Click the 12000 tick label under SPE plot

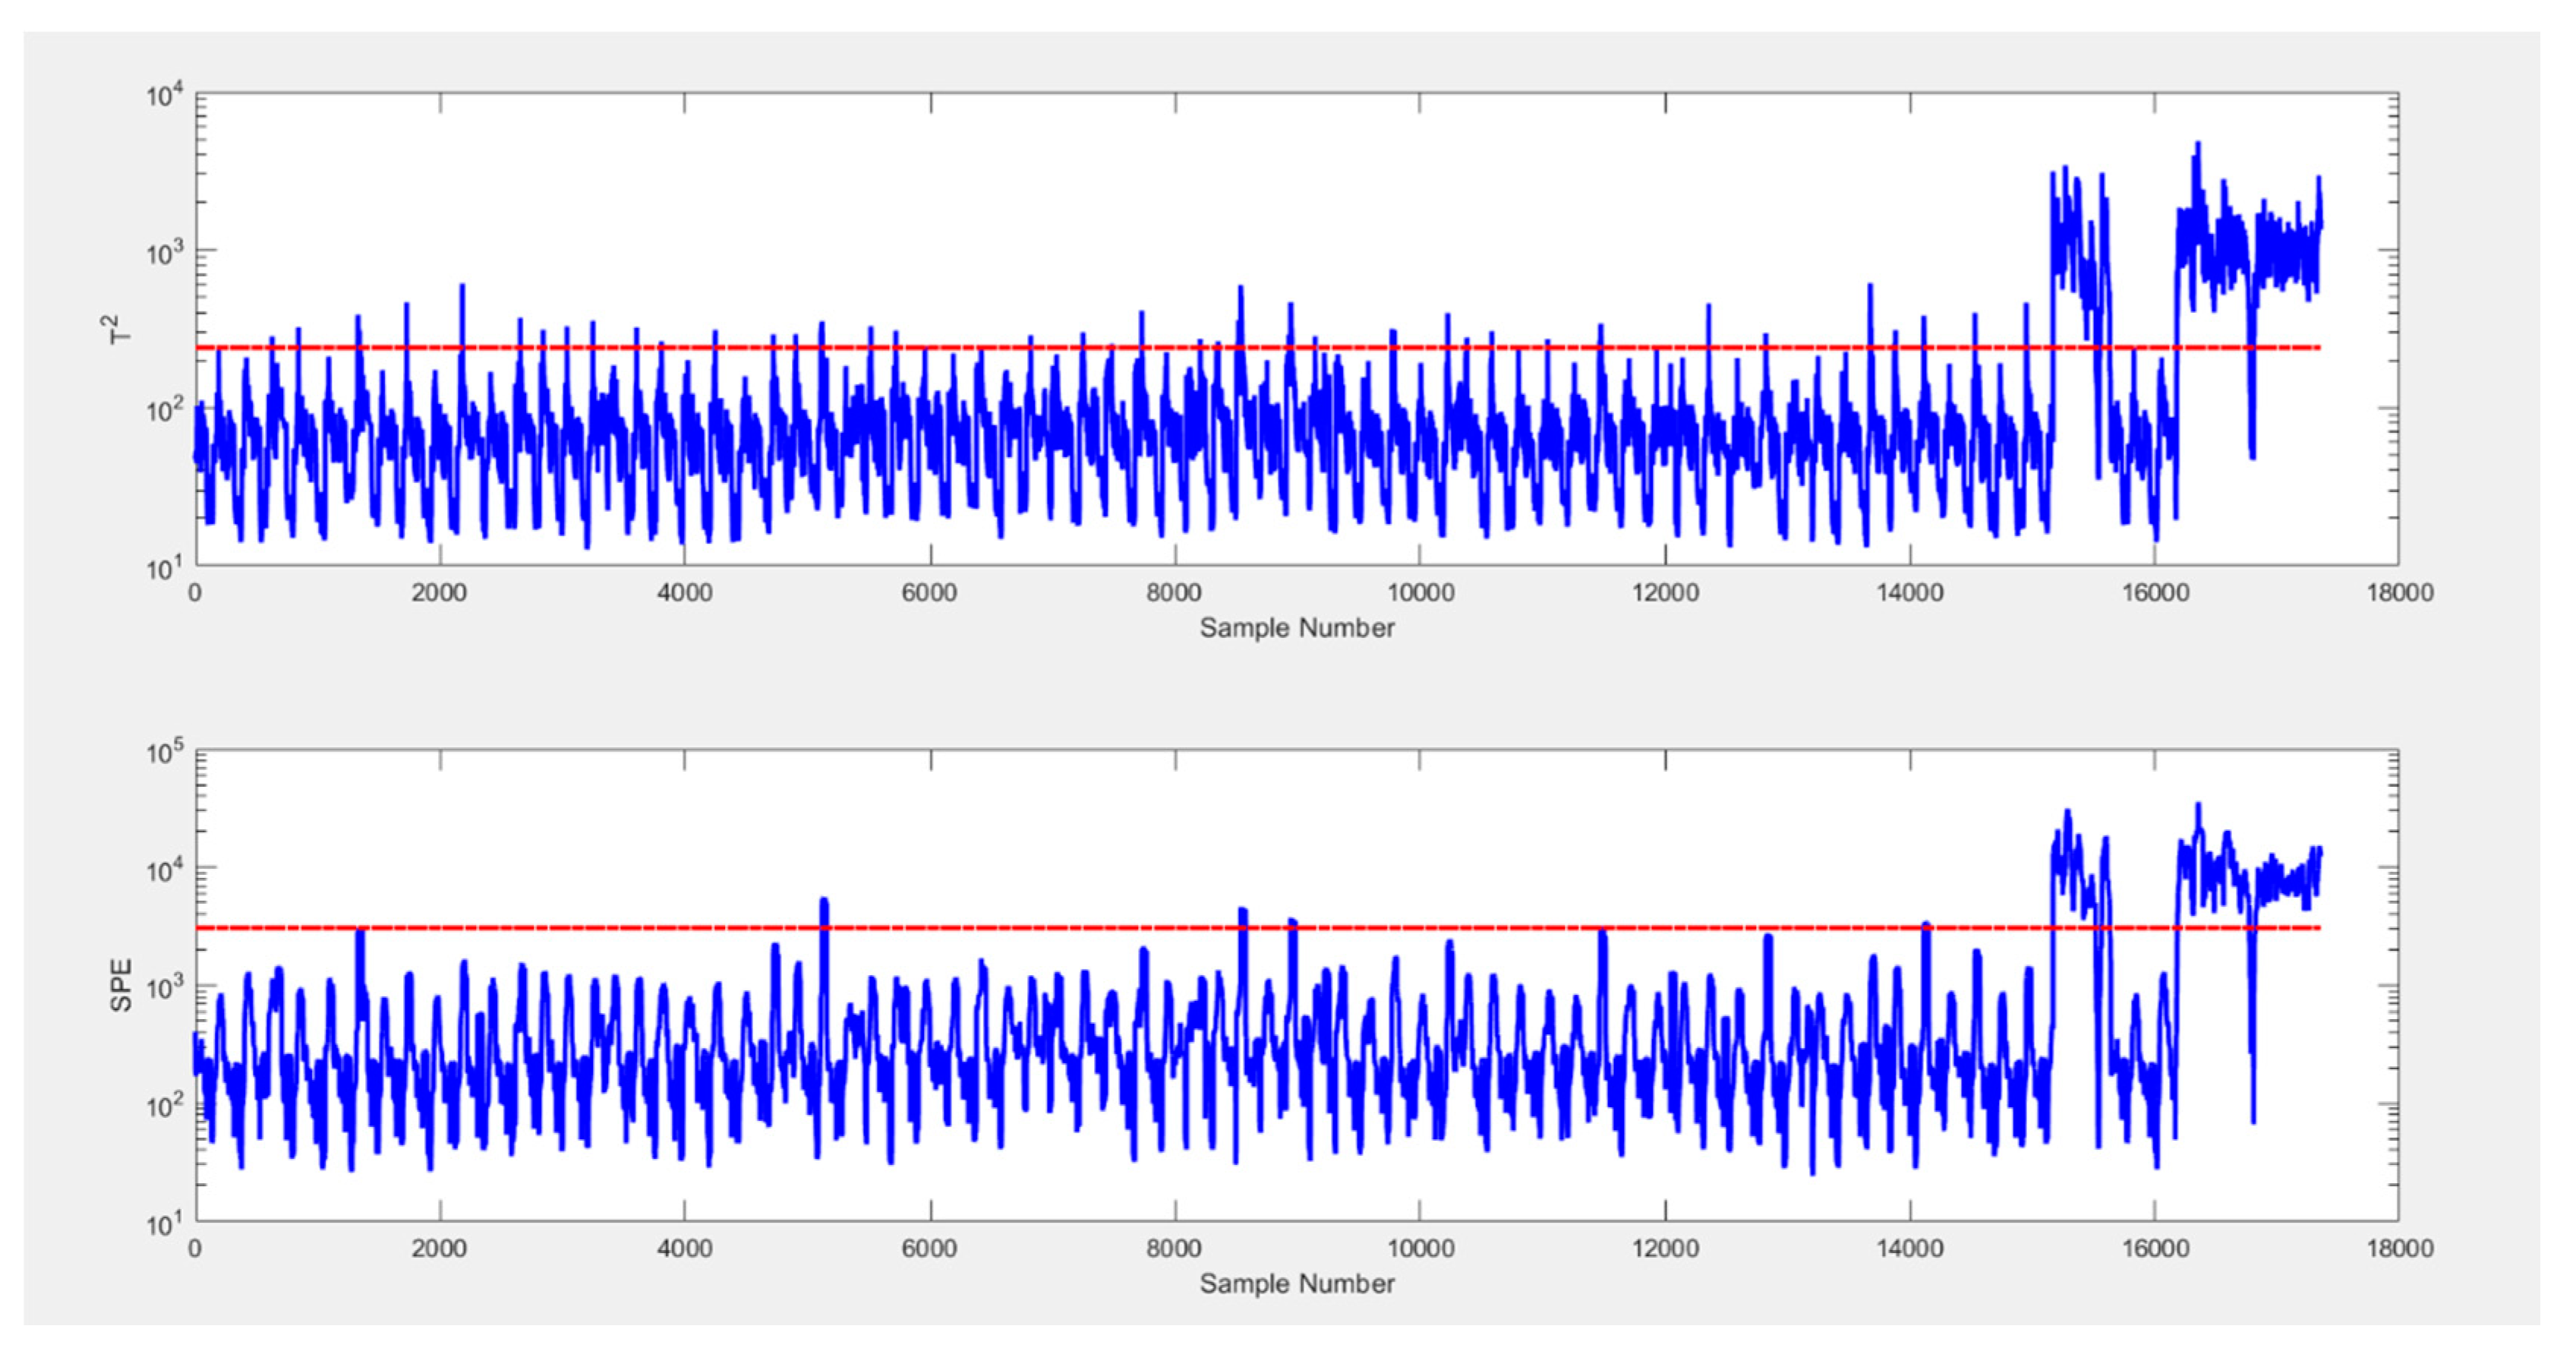click(x=1665, y=1249)
